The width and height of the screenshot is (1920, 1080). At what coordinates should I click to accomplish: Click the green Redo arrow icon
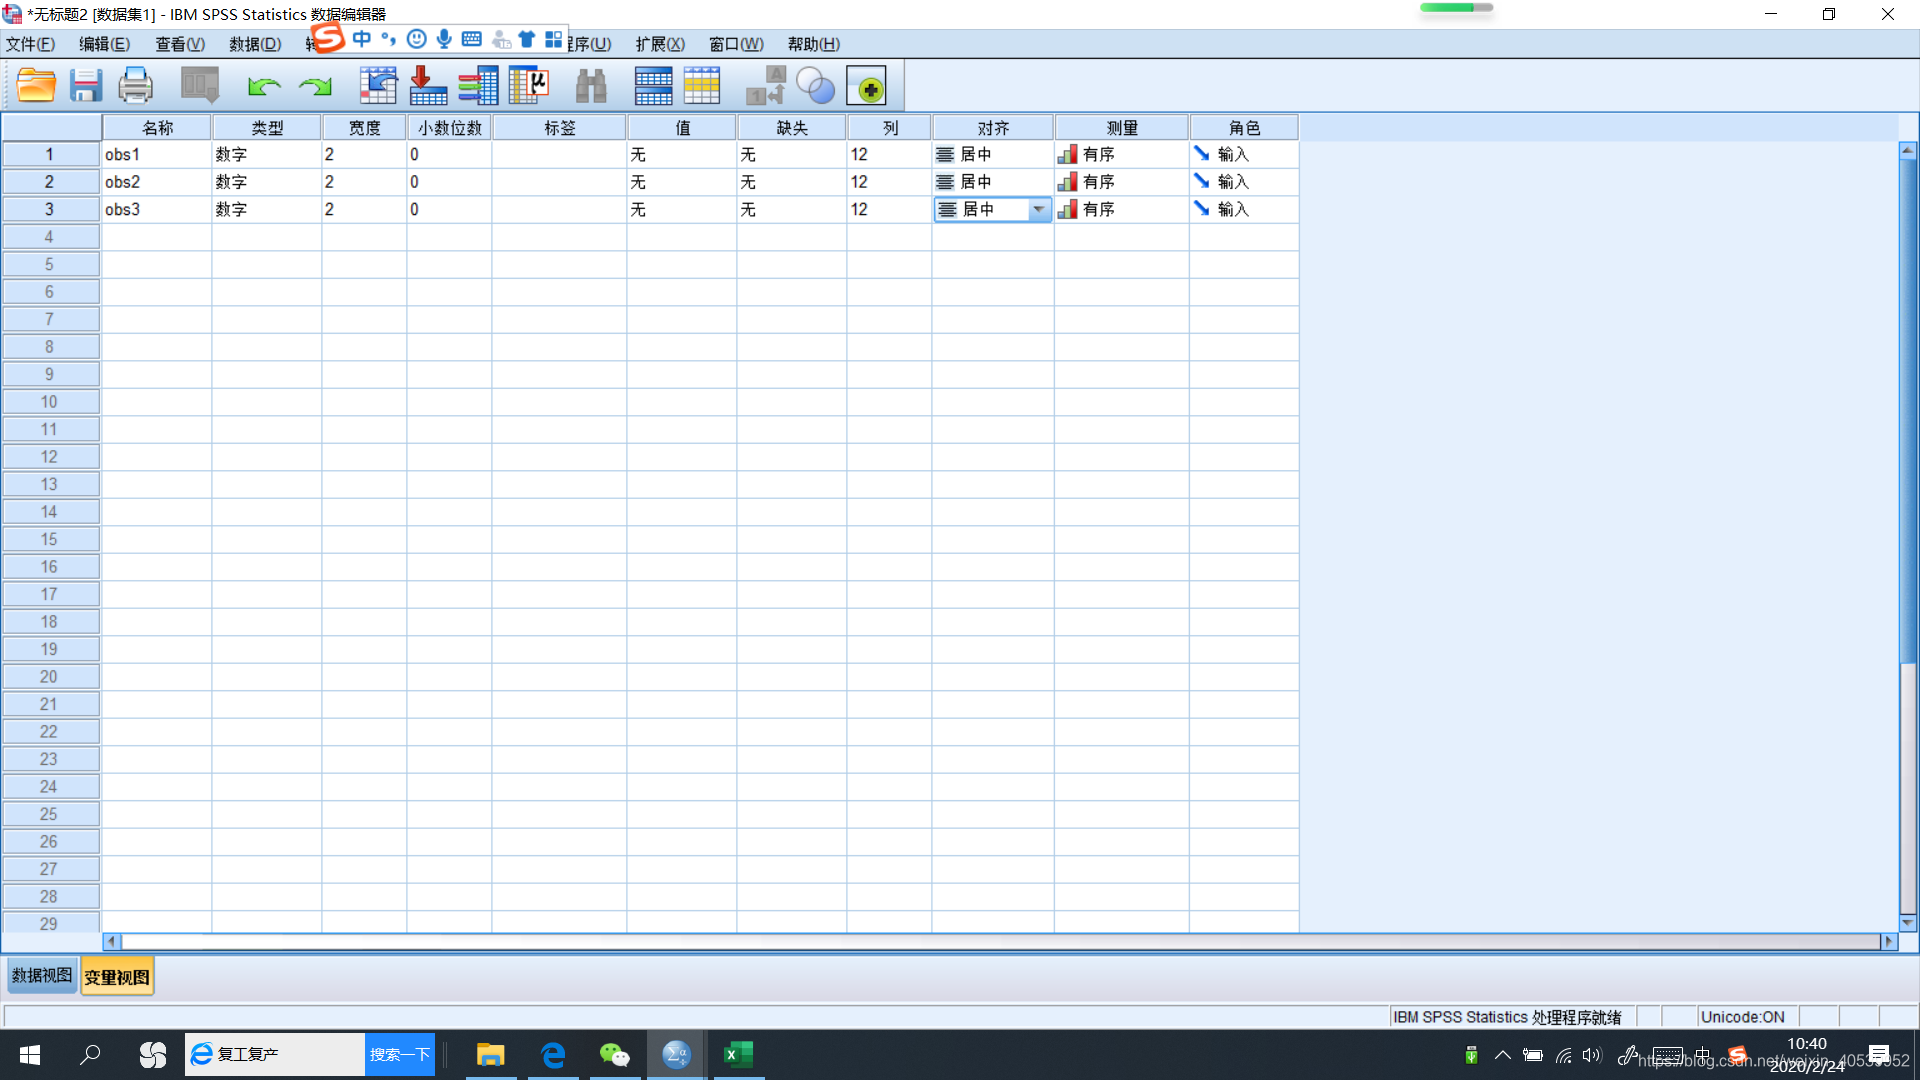[x=315, y=87]
